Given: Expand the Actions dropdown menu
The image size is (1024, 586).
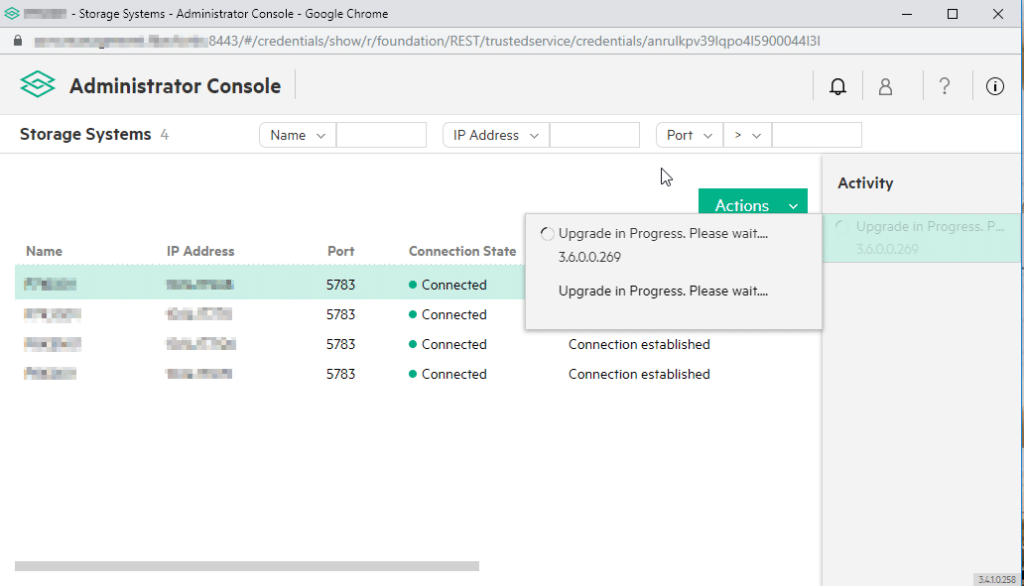Looking at the screenshot, I should point(752,204).
